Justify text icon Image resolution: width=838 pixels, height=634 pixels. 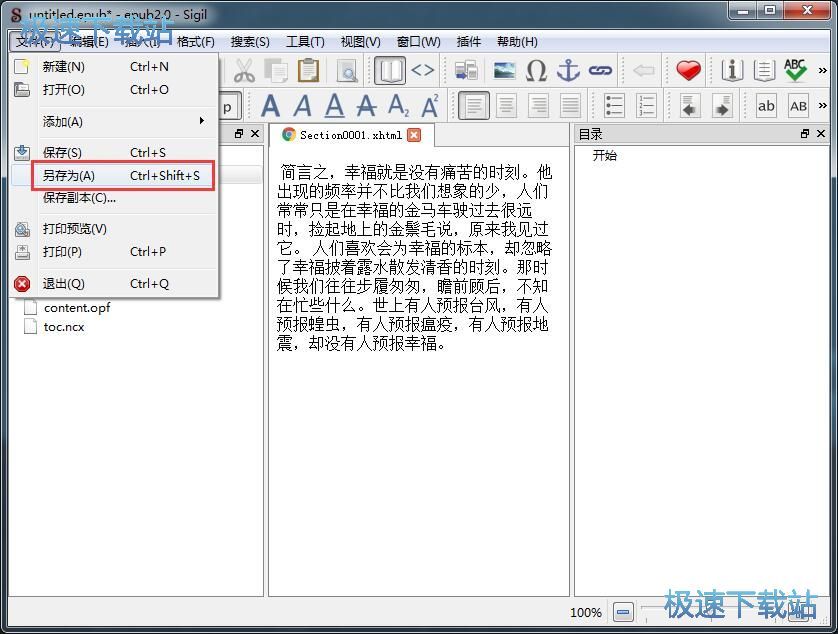[x=570, y=105]
